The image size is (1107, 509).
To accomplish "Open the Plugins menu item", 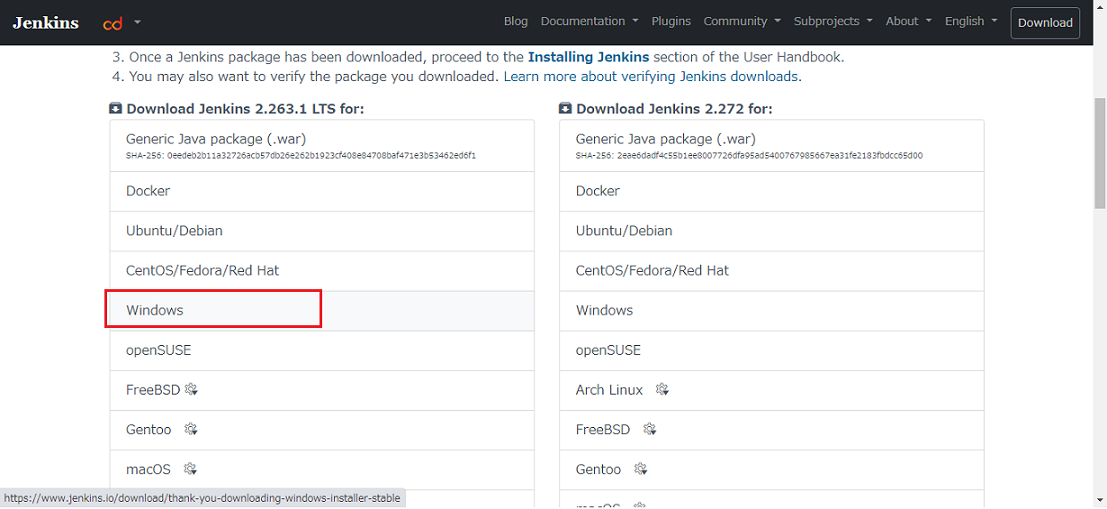I will pyautogui.click(x=671, y=21).
